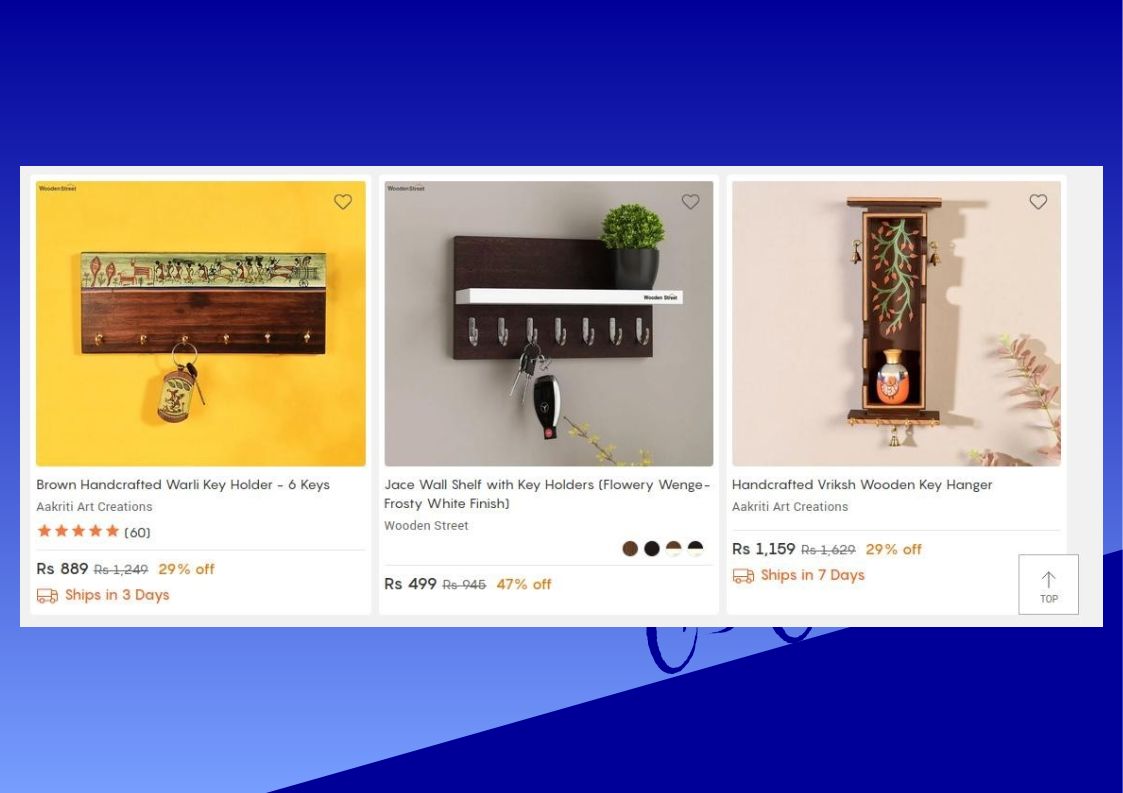Image resolution: width=1123 pixels, height=793 pixels.
Task: Click truck icon beside Ships in 7 Days
Action: 743,575
